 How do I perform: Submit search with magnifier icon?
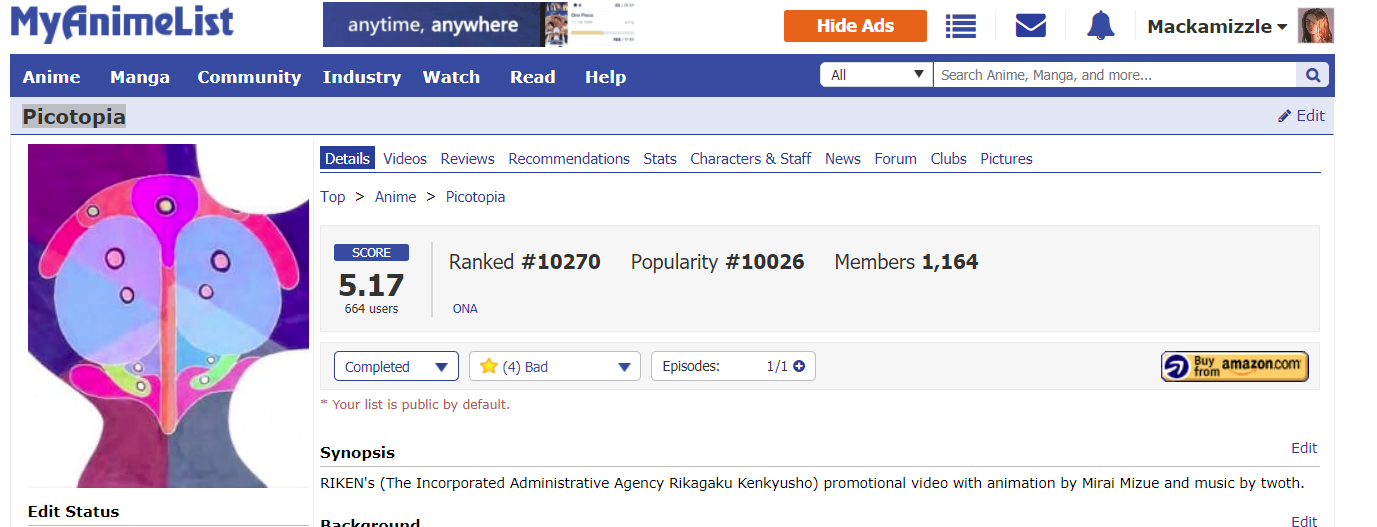coord(1313,75)
